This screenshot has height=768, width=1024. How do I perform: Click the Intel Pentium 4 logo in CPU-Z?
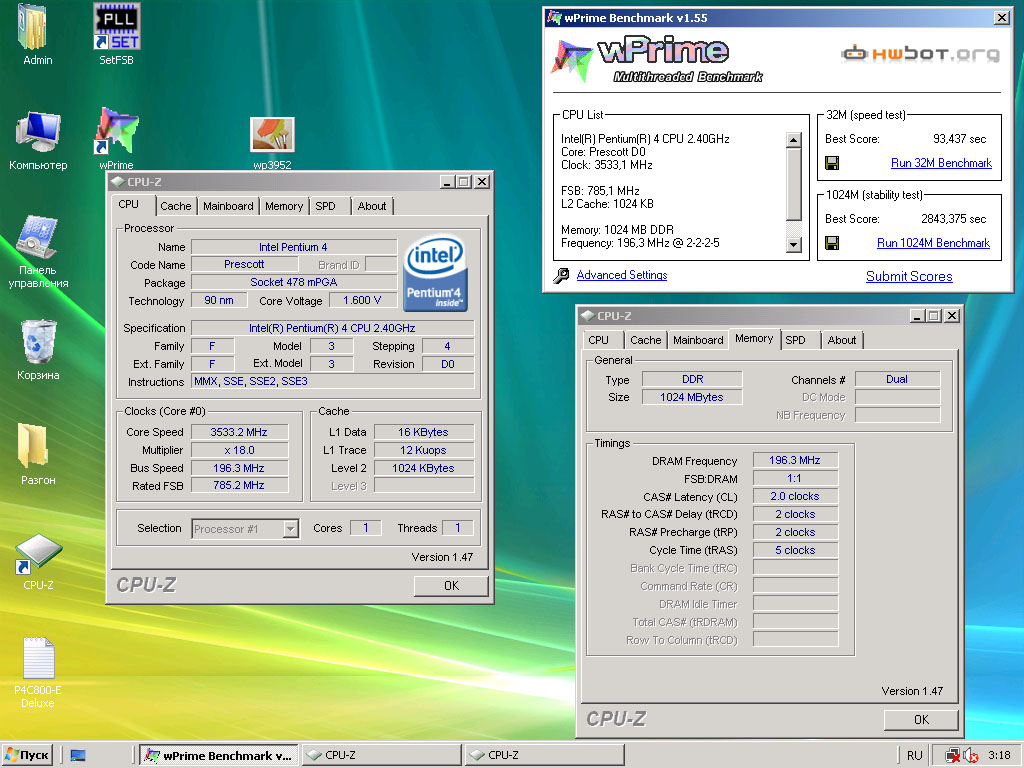point(435,273)
